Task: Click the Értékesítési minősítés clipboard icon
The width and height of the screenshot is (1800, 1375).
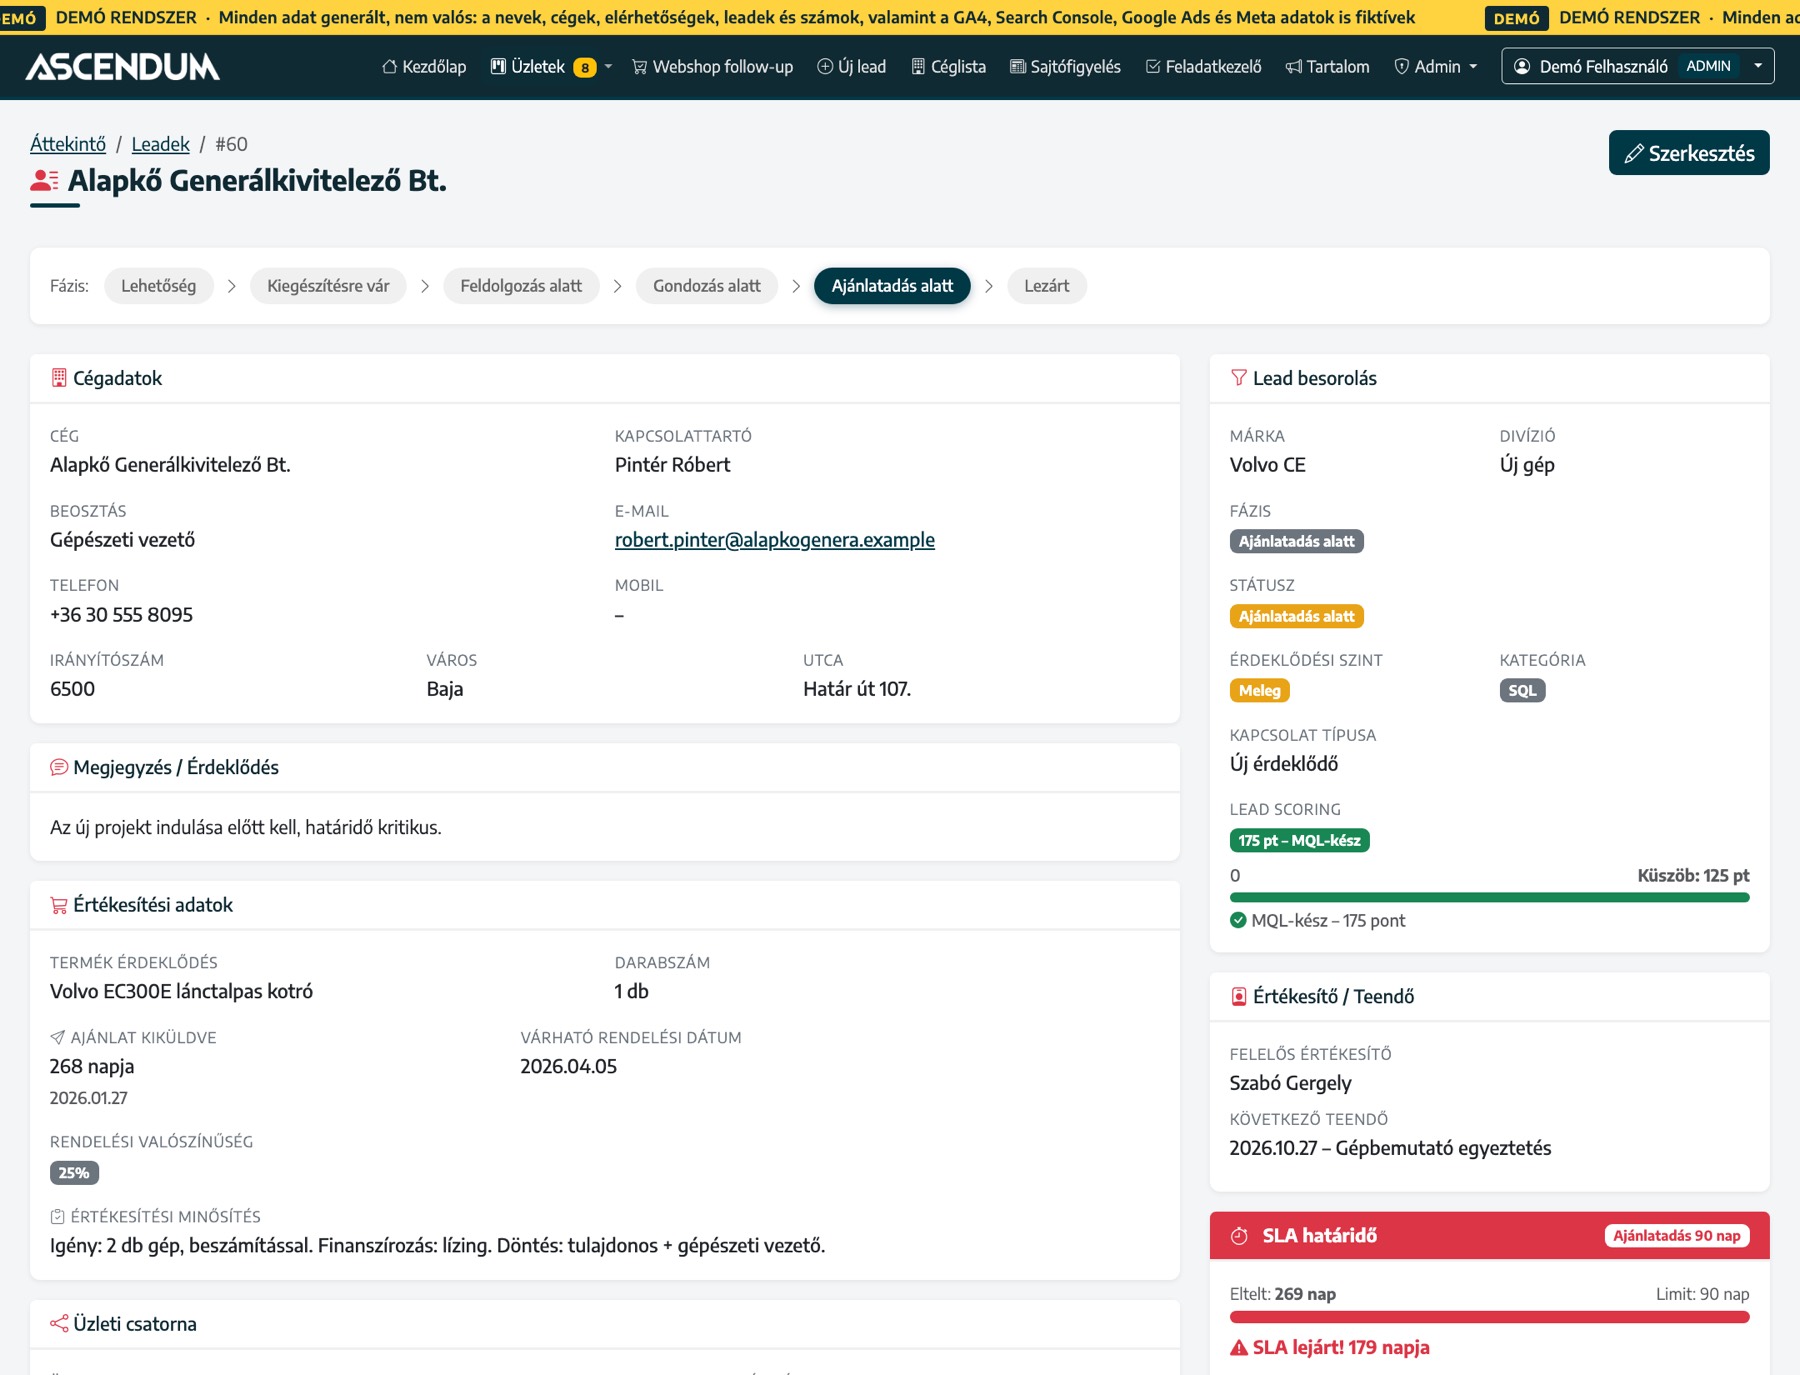Action: pyautogui.click(x=57, y=1217)
